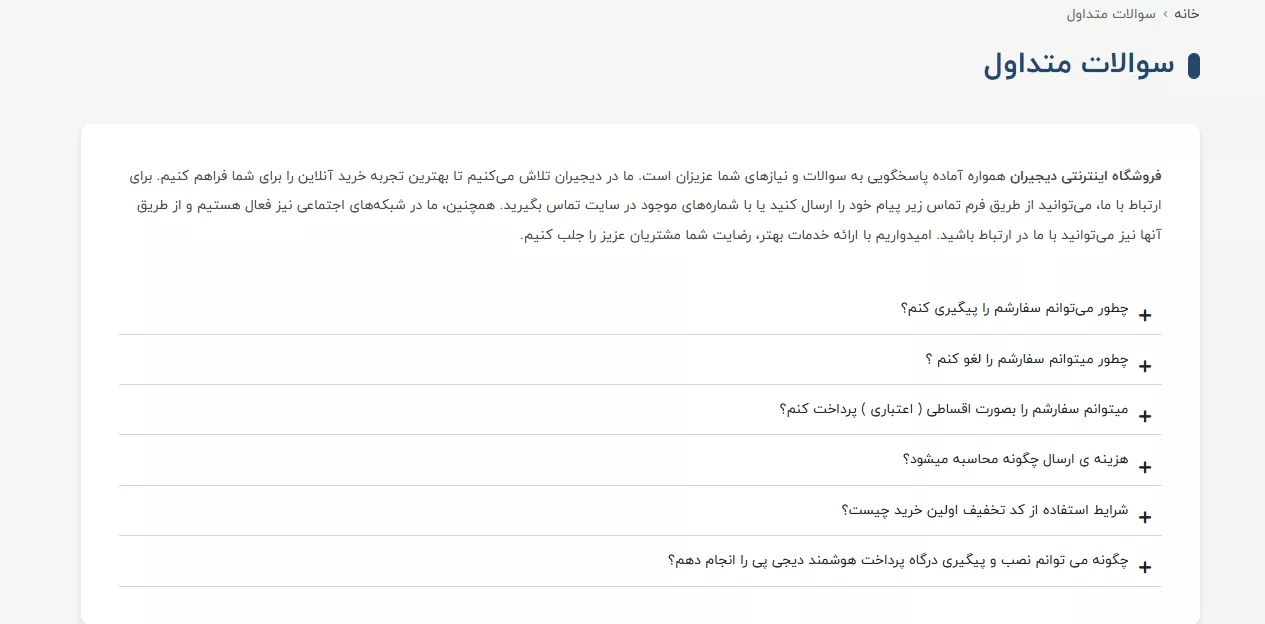Image resolution: width=1265 pixels, height=624 pixels.
Task: Click the bold فروشگاه اینترنتی دیجیران text
Action: pyautogui.click(x=1086, y=176)
